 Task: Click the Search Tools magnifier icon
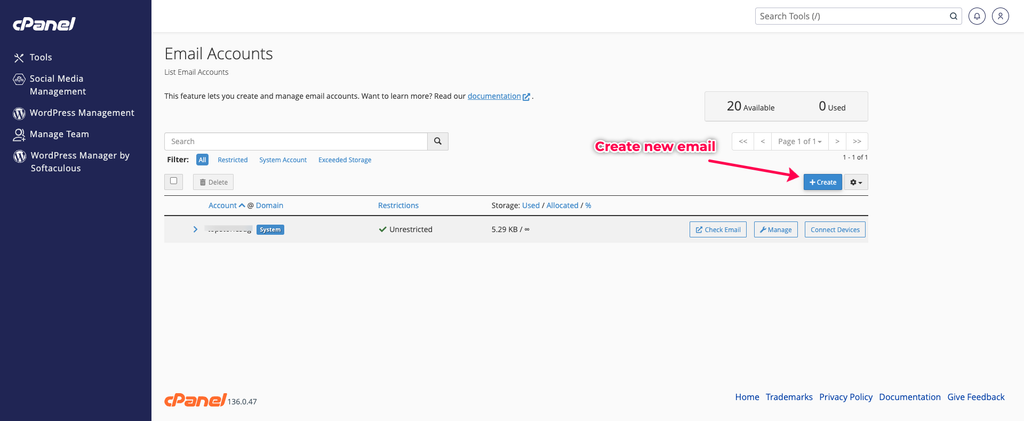[x=953, y=16]
